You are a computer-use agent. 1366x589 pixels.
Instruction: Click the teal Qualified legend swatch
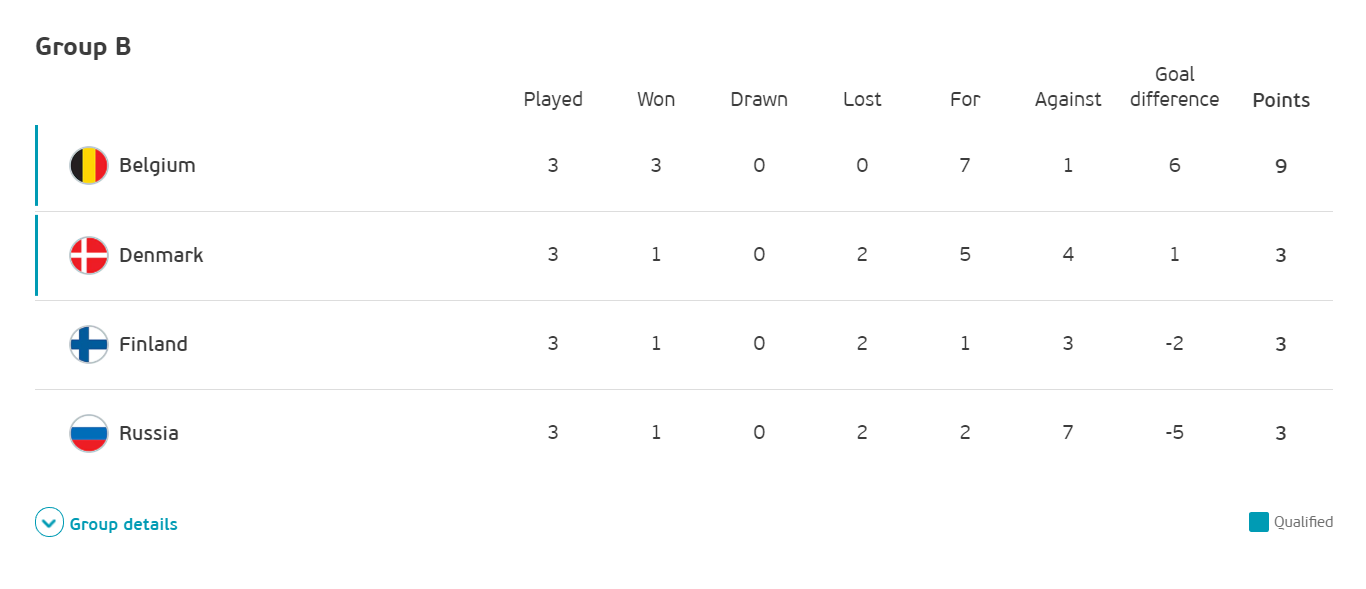(x=1259, y=522)
